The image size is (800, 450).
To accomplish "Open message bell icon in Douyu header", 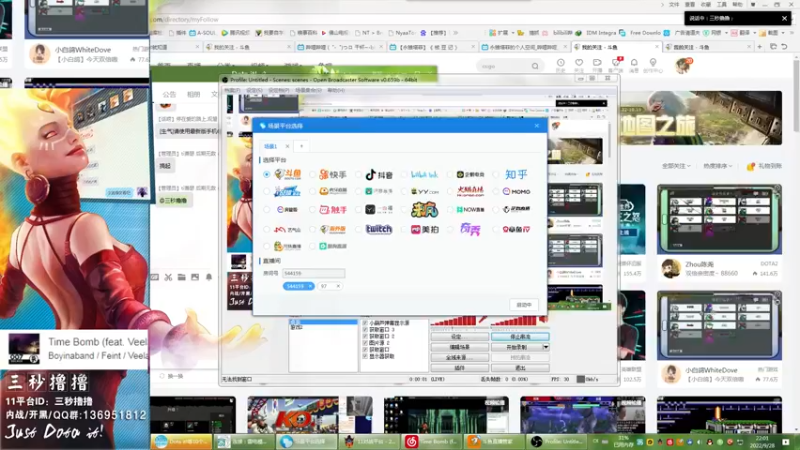I will (x=634, y=65).
